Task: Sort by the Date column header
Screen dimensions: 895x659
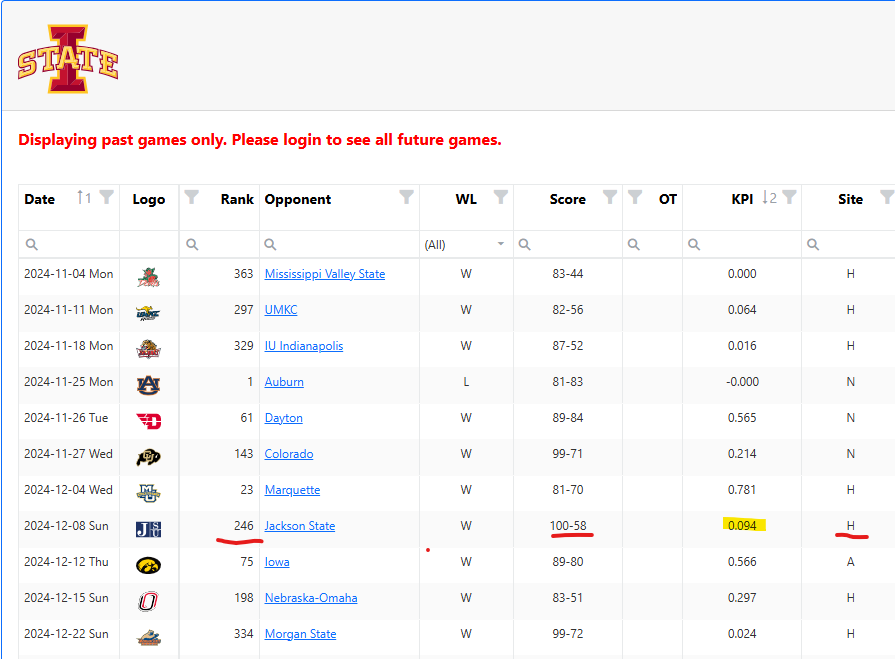Action: [39, 199]
